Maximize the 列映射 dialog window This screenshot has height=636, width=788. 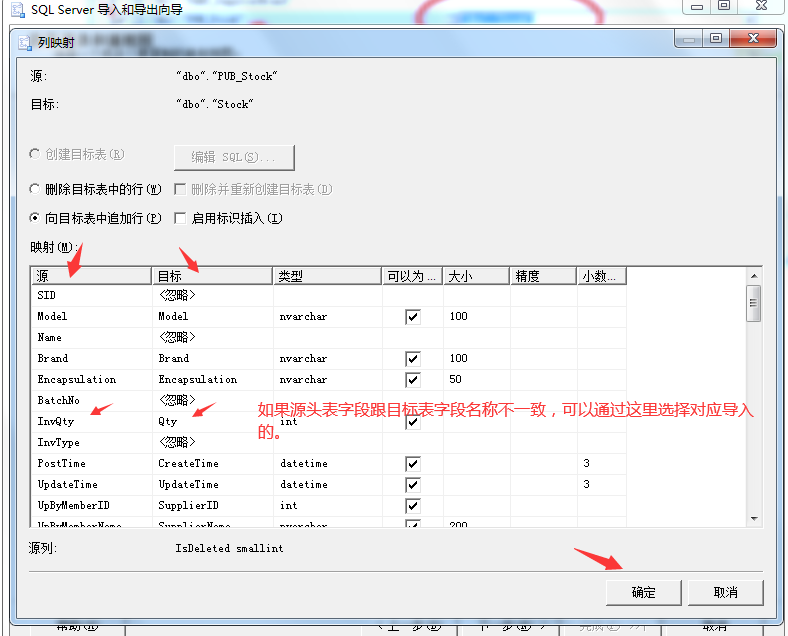(716, 38)
